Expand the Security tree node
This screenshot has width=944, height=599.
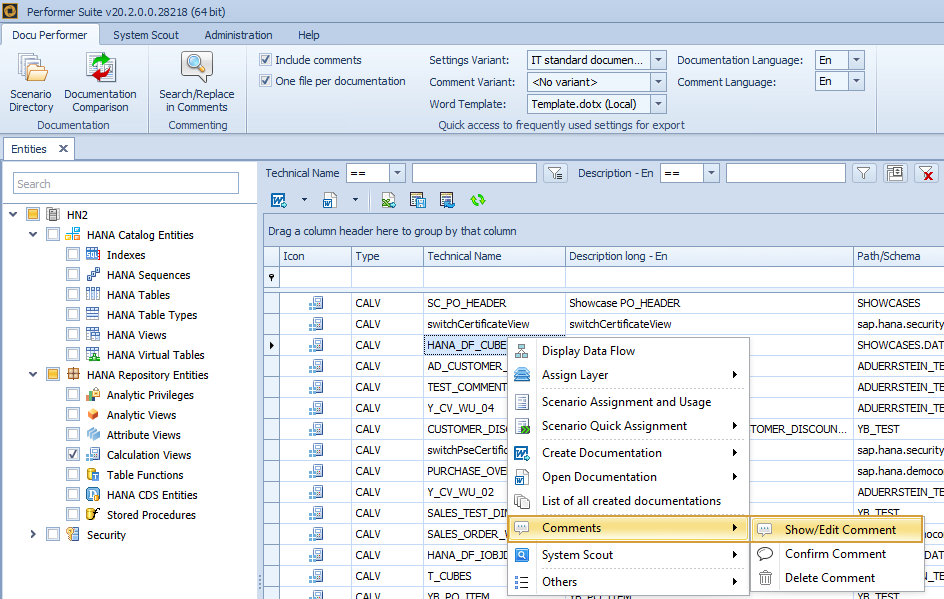pos(31,534)
